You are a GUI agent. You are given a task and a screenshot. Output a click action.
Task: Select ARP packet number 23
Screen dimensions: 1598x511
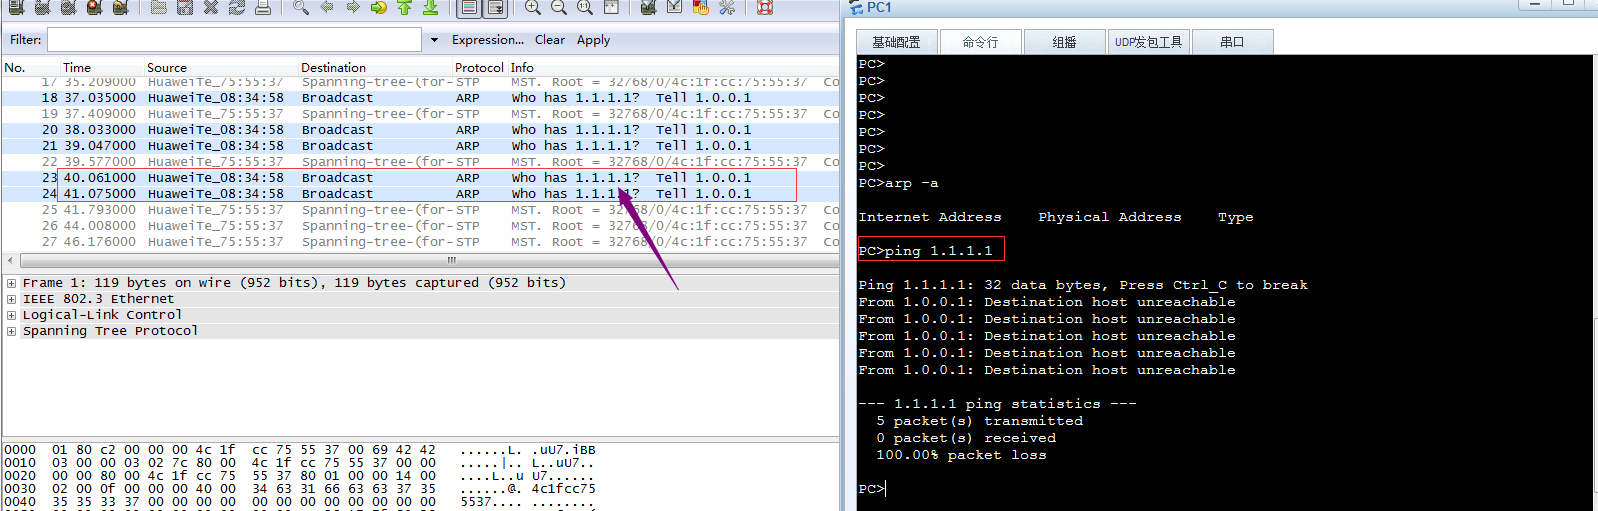pos(421,178)
